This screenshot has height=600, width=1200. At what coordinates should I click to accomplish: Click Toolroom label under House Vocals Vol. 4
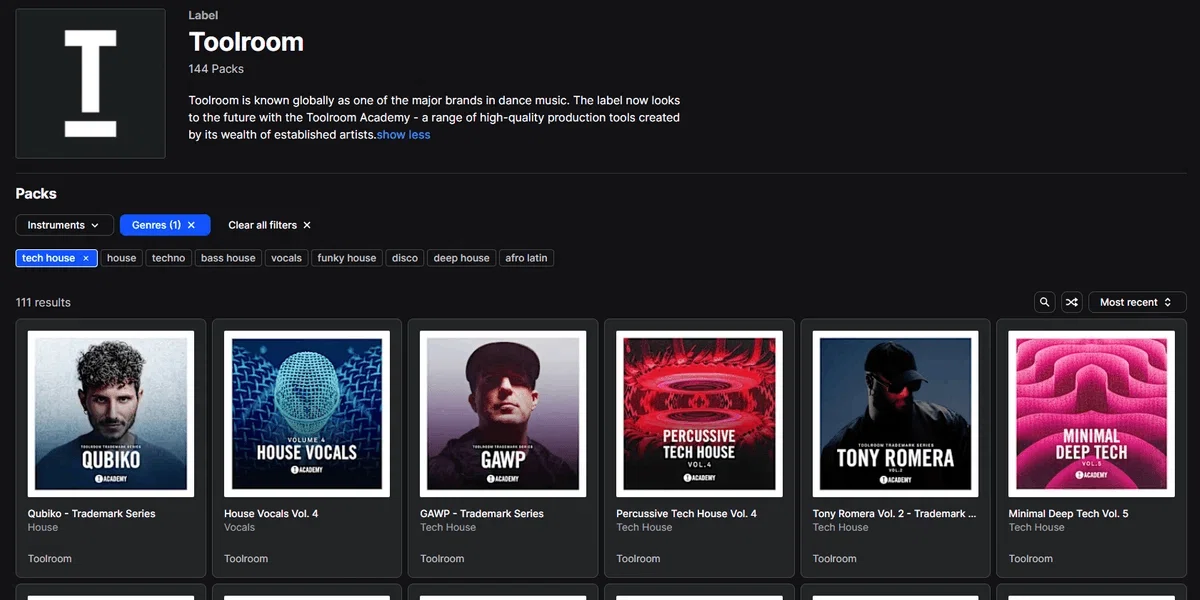pos(246,559)
